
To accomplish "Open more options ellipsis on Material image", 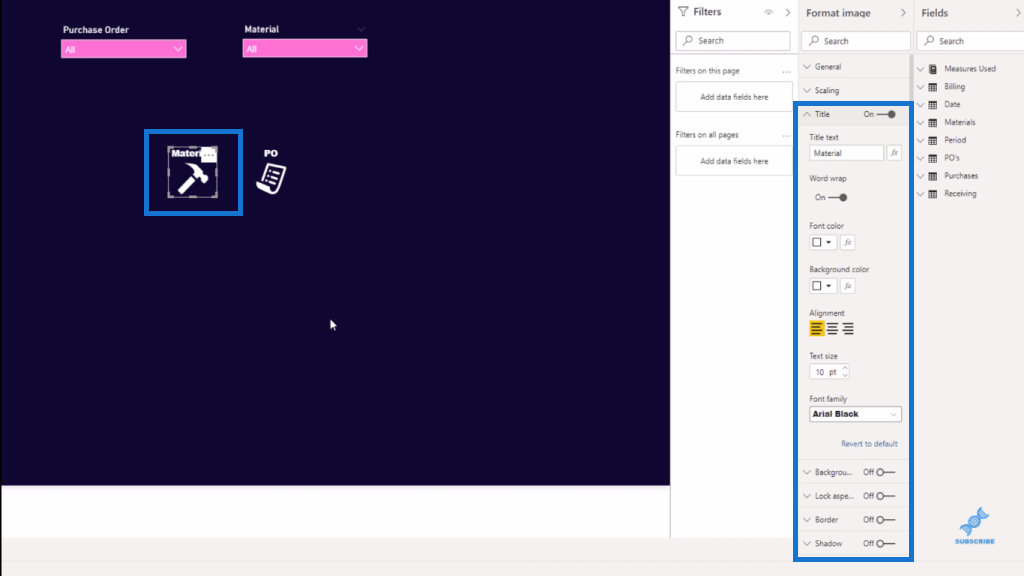I will tap(208, 155).
